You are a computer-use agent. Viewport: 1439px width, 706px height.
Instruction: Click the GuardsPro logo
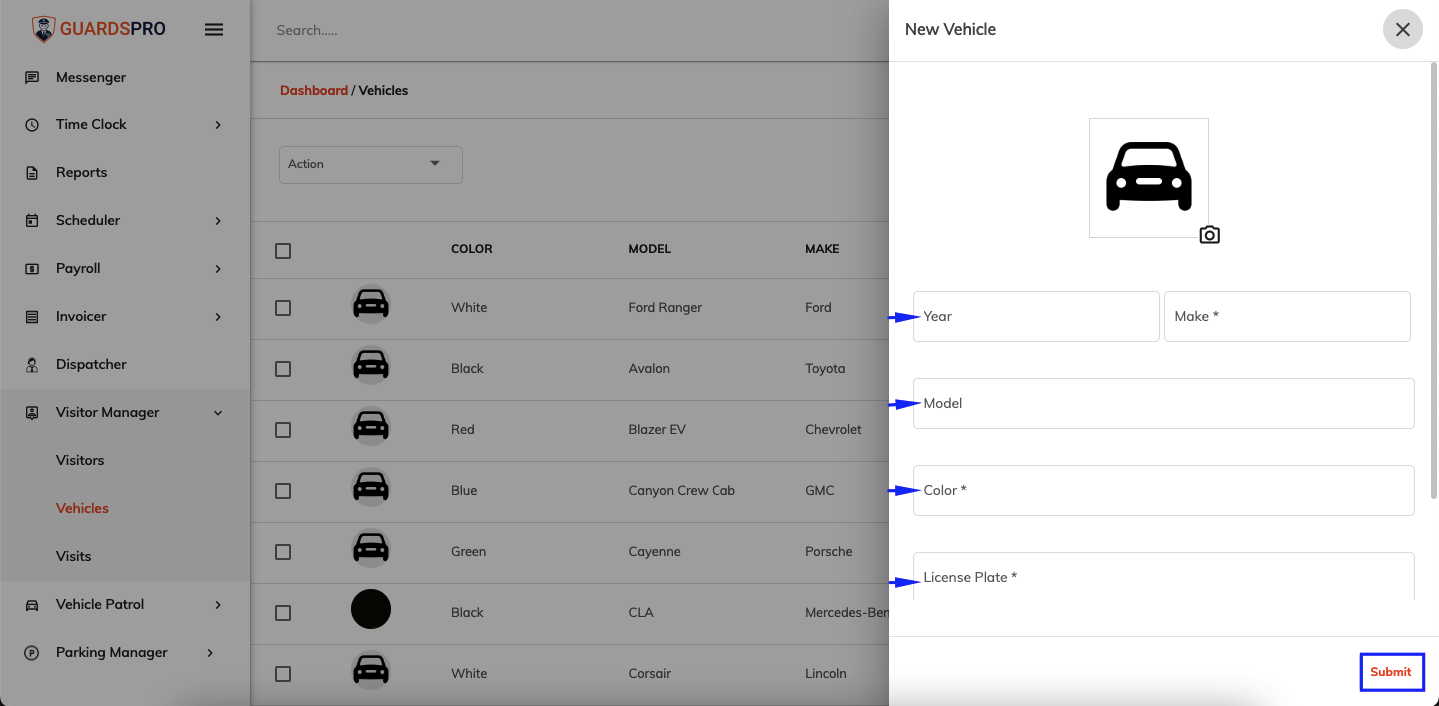pyautogui.click(x=98, y=29)
